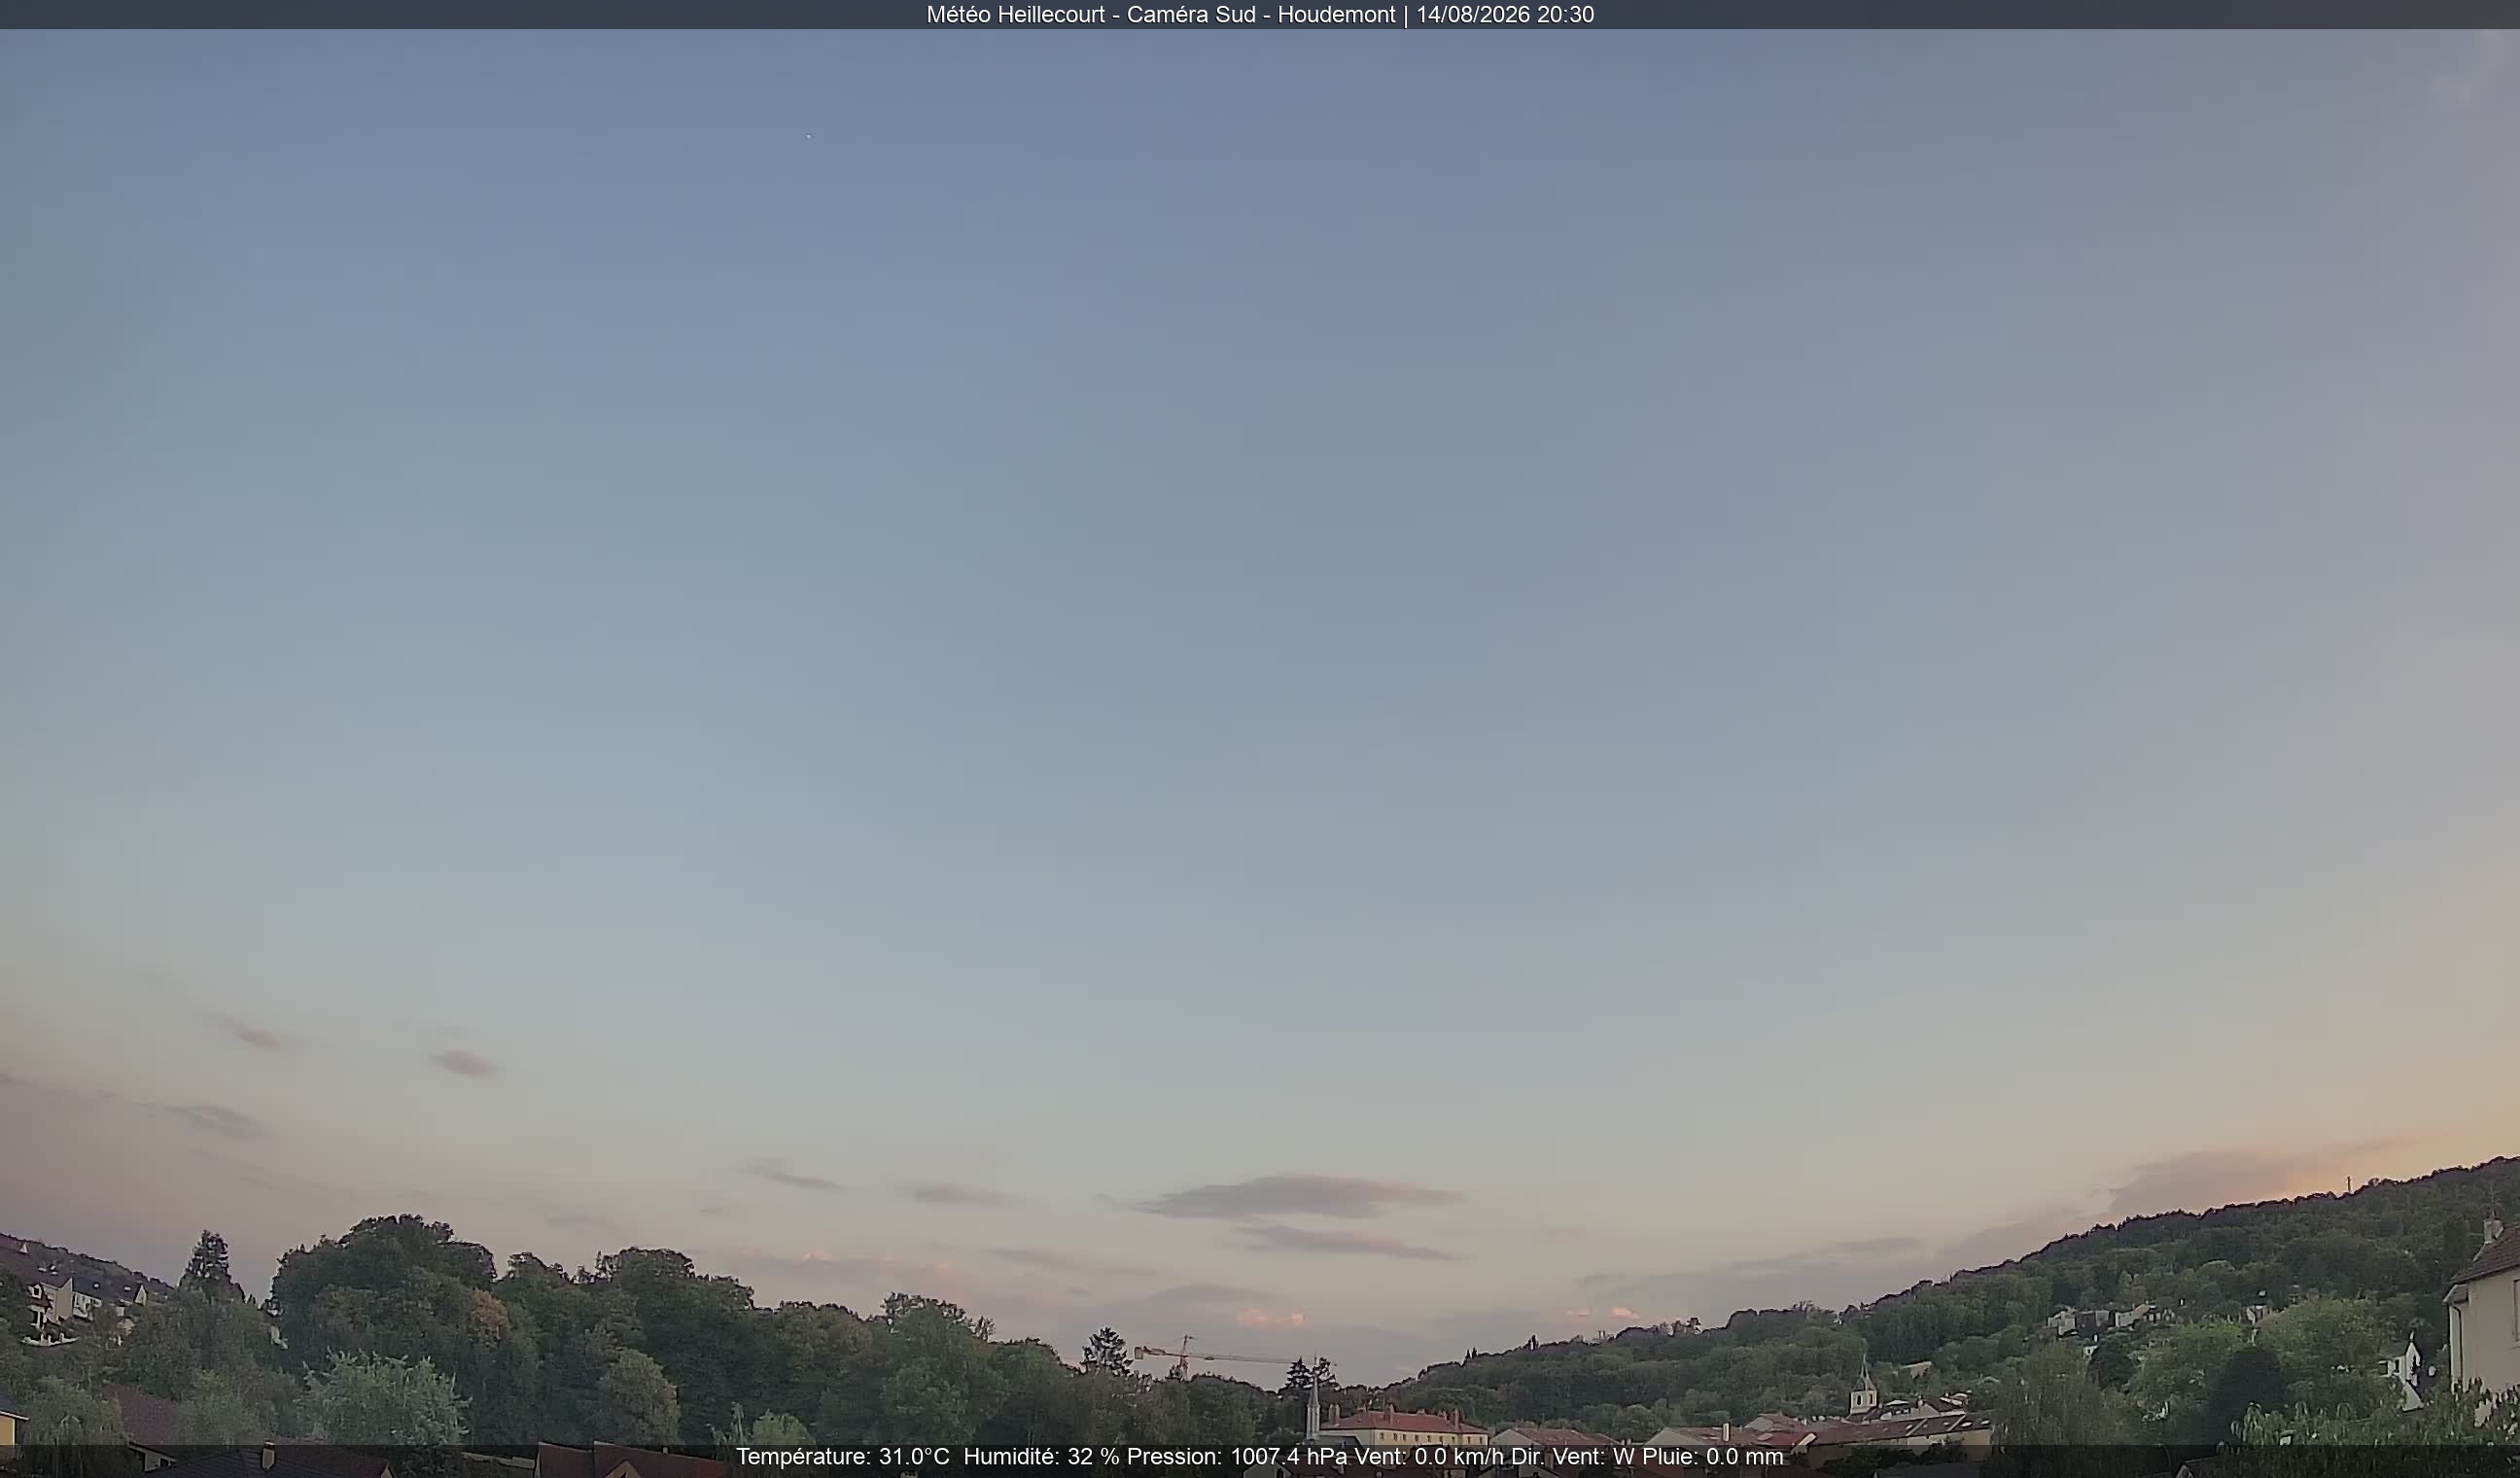Click the time "20:30" in the header

point(1565,15)
